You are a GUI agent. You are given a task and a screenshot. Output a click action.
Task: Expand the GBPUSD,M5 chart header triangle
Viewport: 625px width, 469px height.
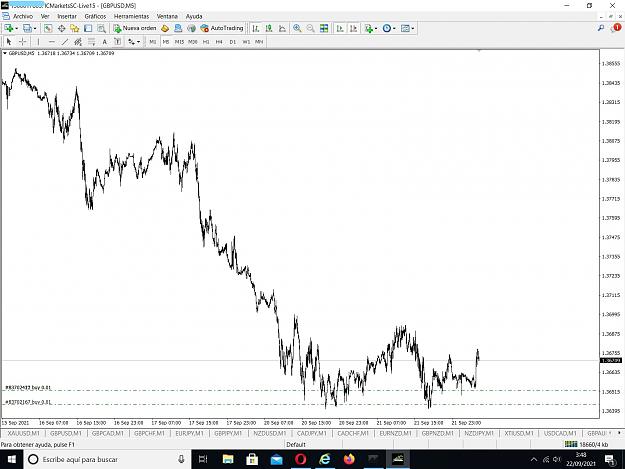tap(5, 53)
